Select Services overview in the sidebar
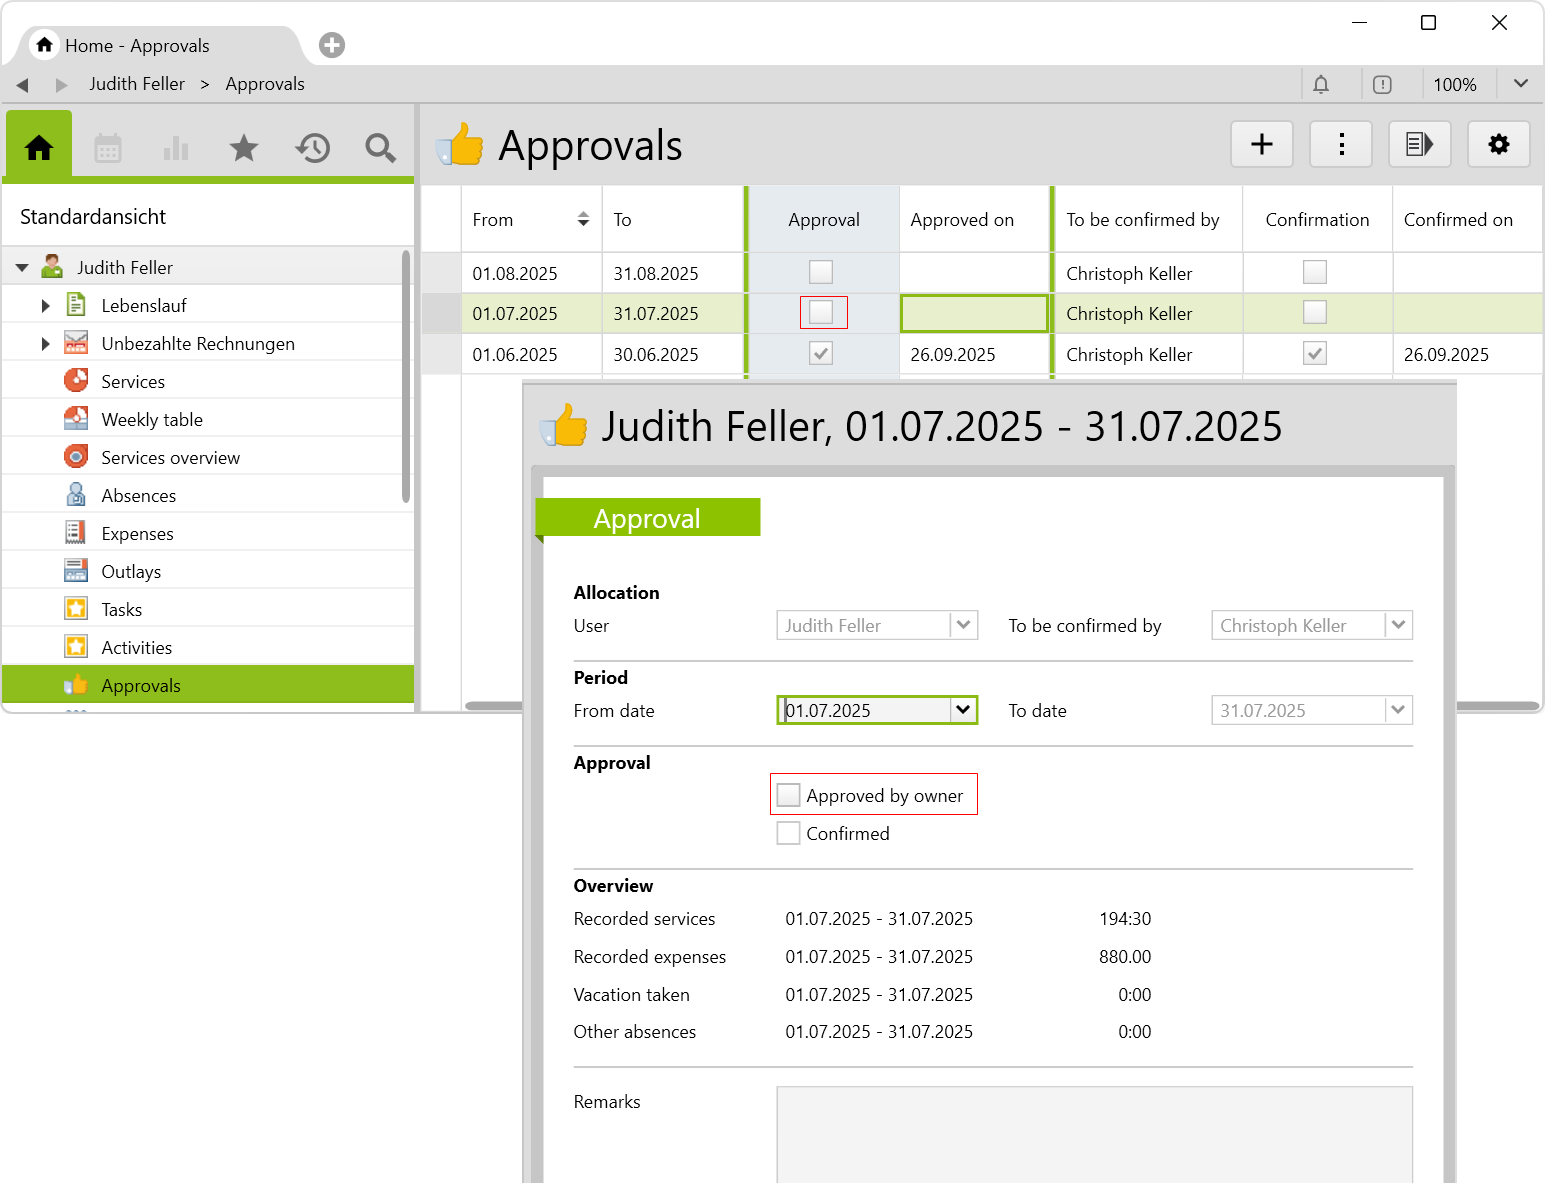The width and height of the screenshot is (1552, 1184). pyautogui.click(x=170, y=458)
